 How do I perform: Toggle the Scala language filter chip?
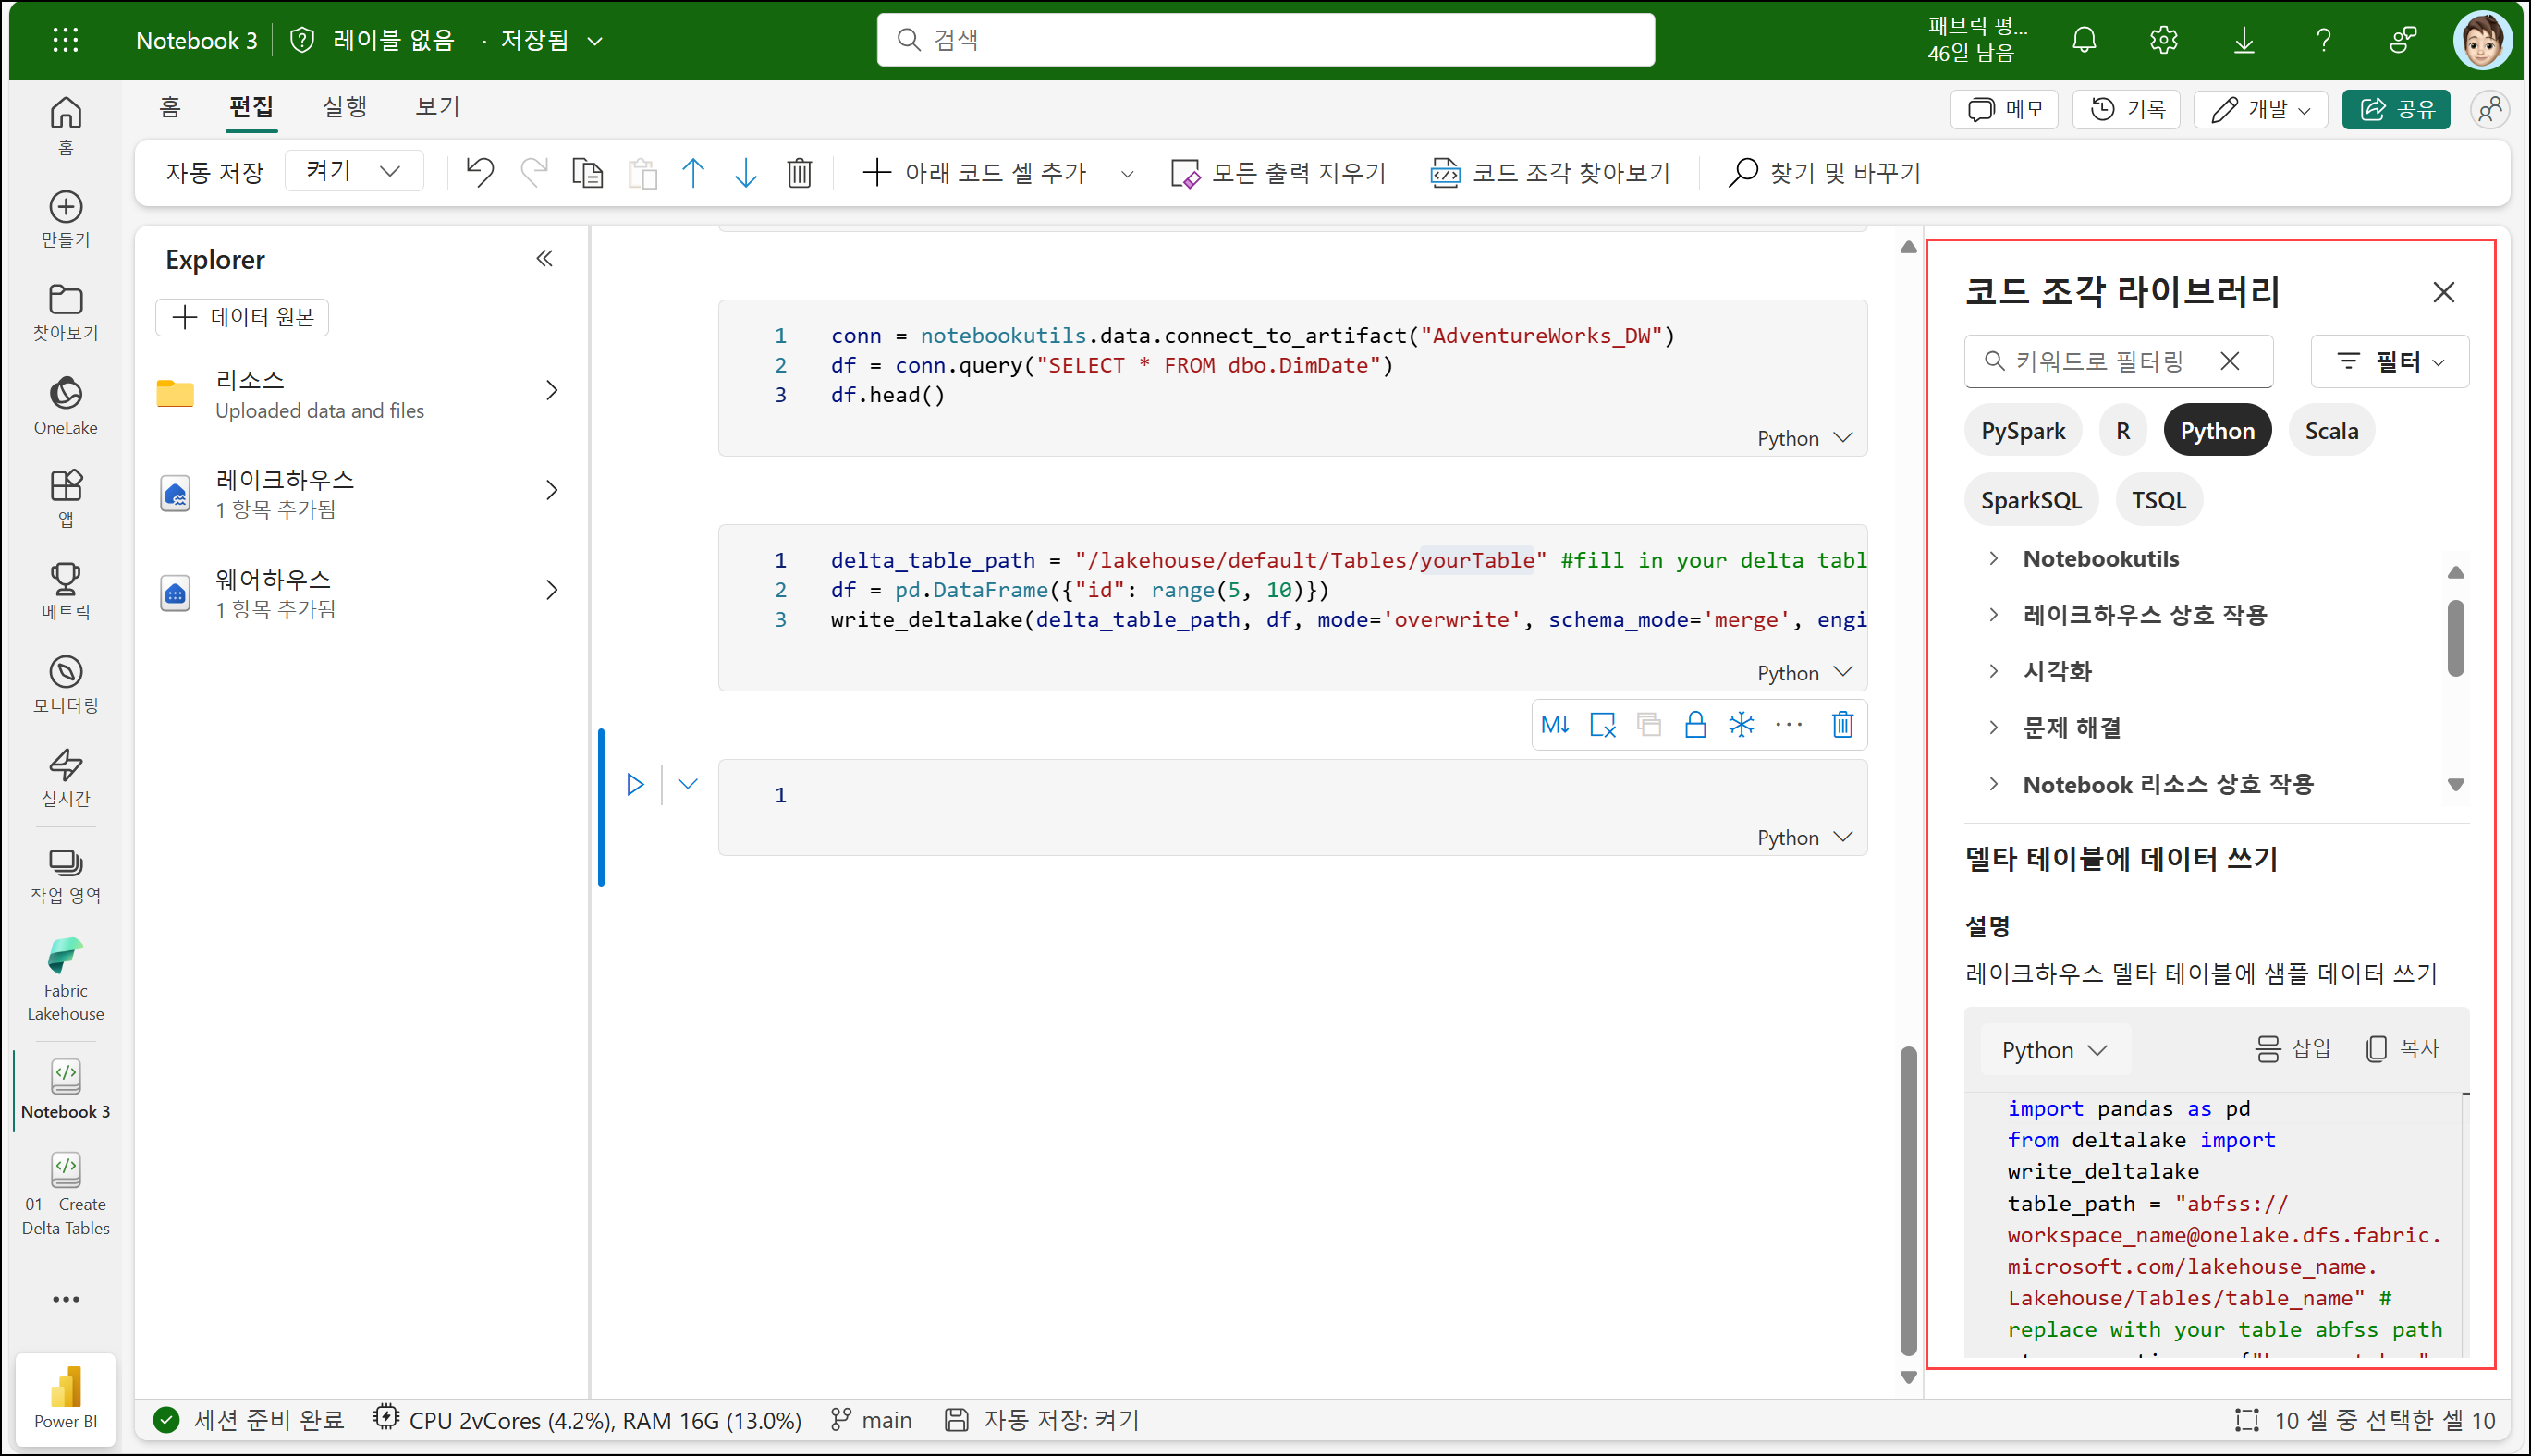2330,431
